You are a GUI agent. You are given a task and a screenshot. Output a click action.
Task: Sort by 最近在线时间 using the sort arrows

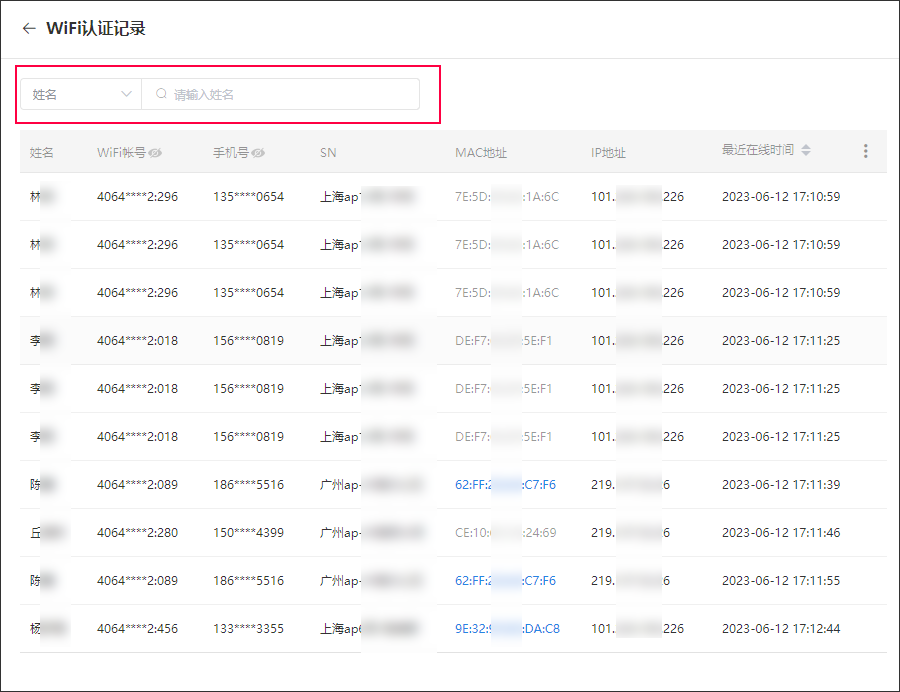point(806,150)
